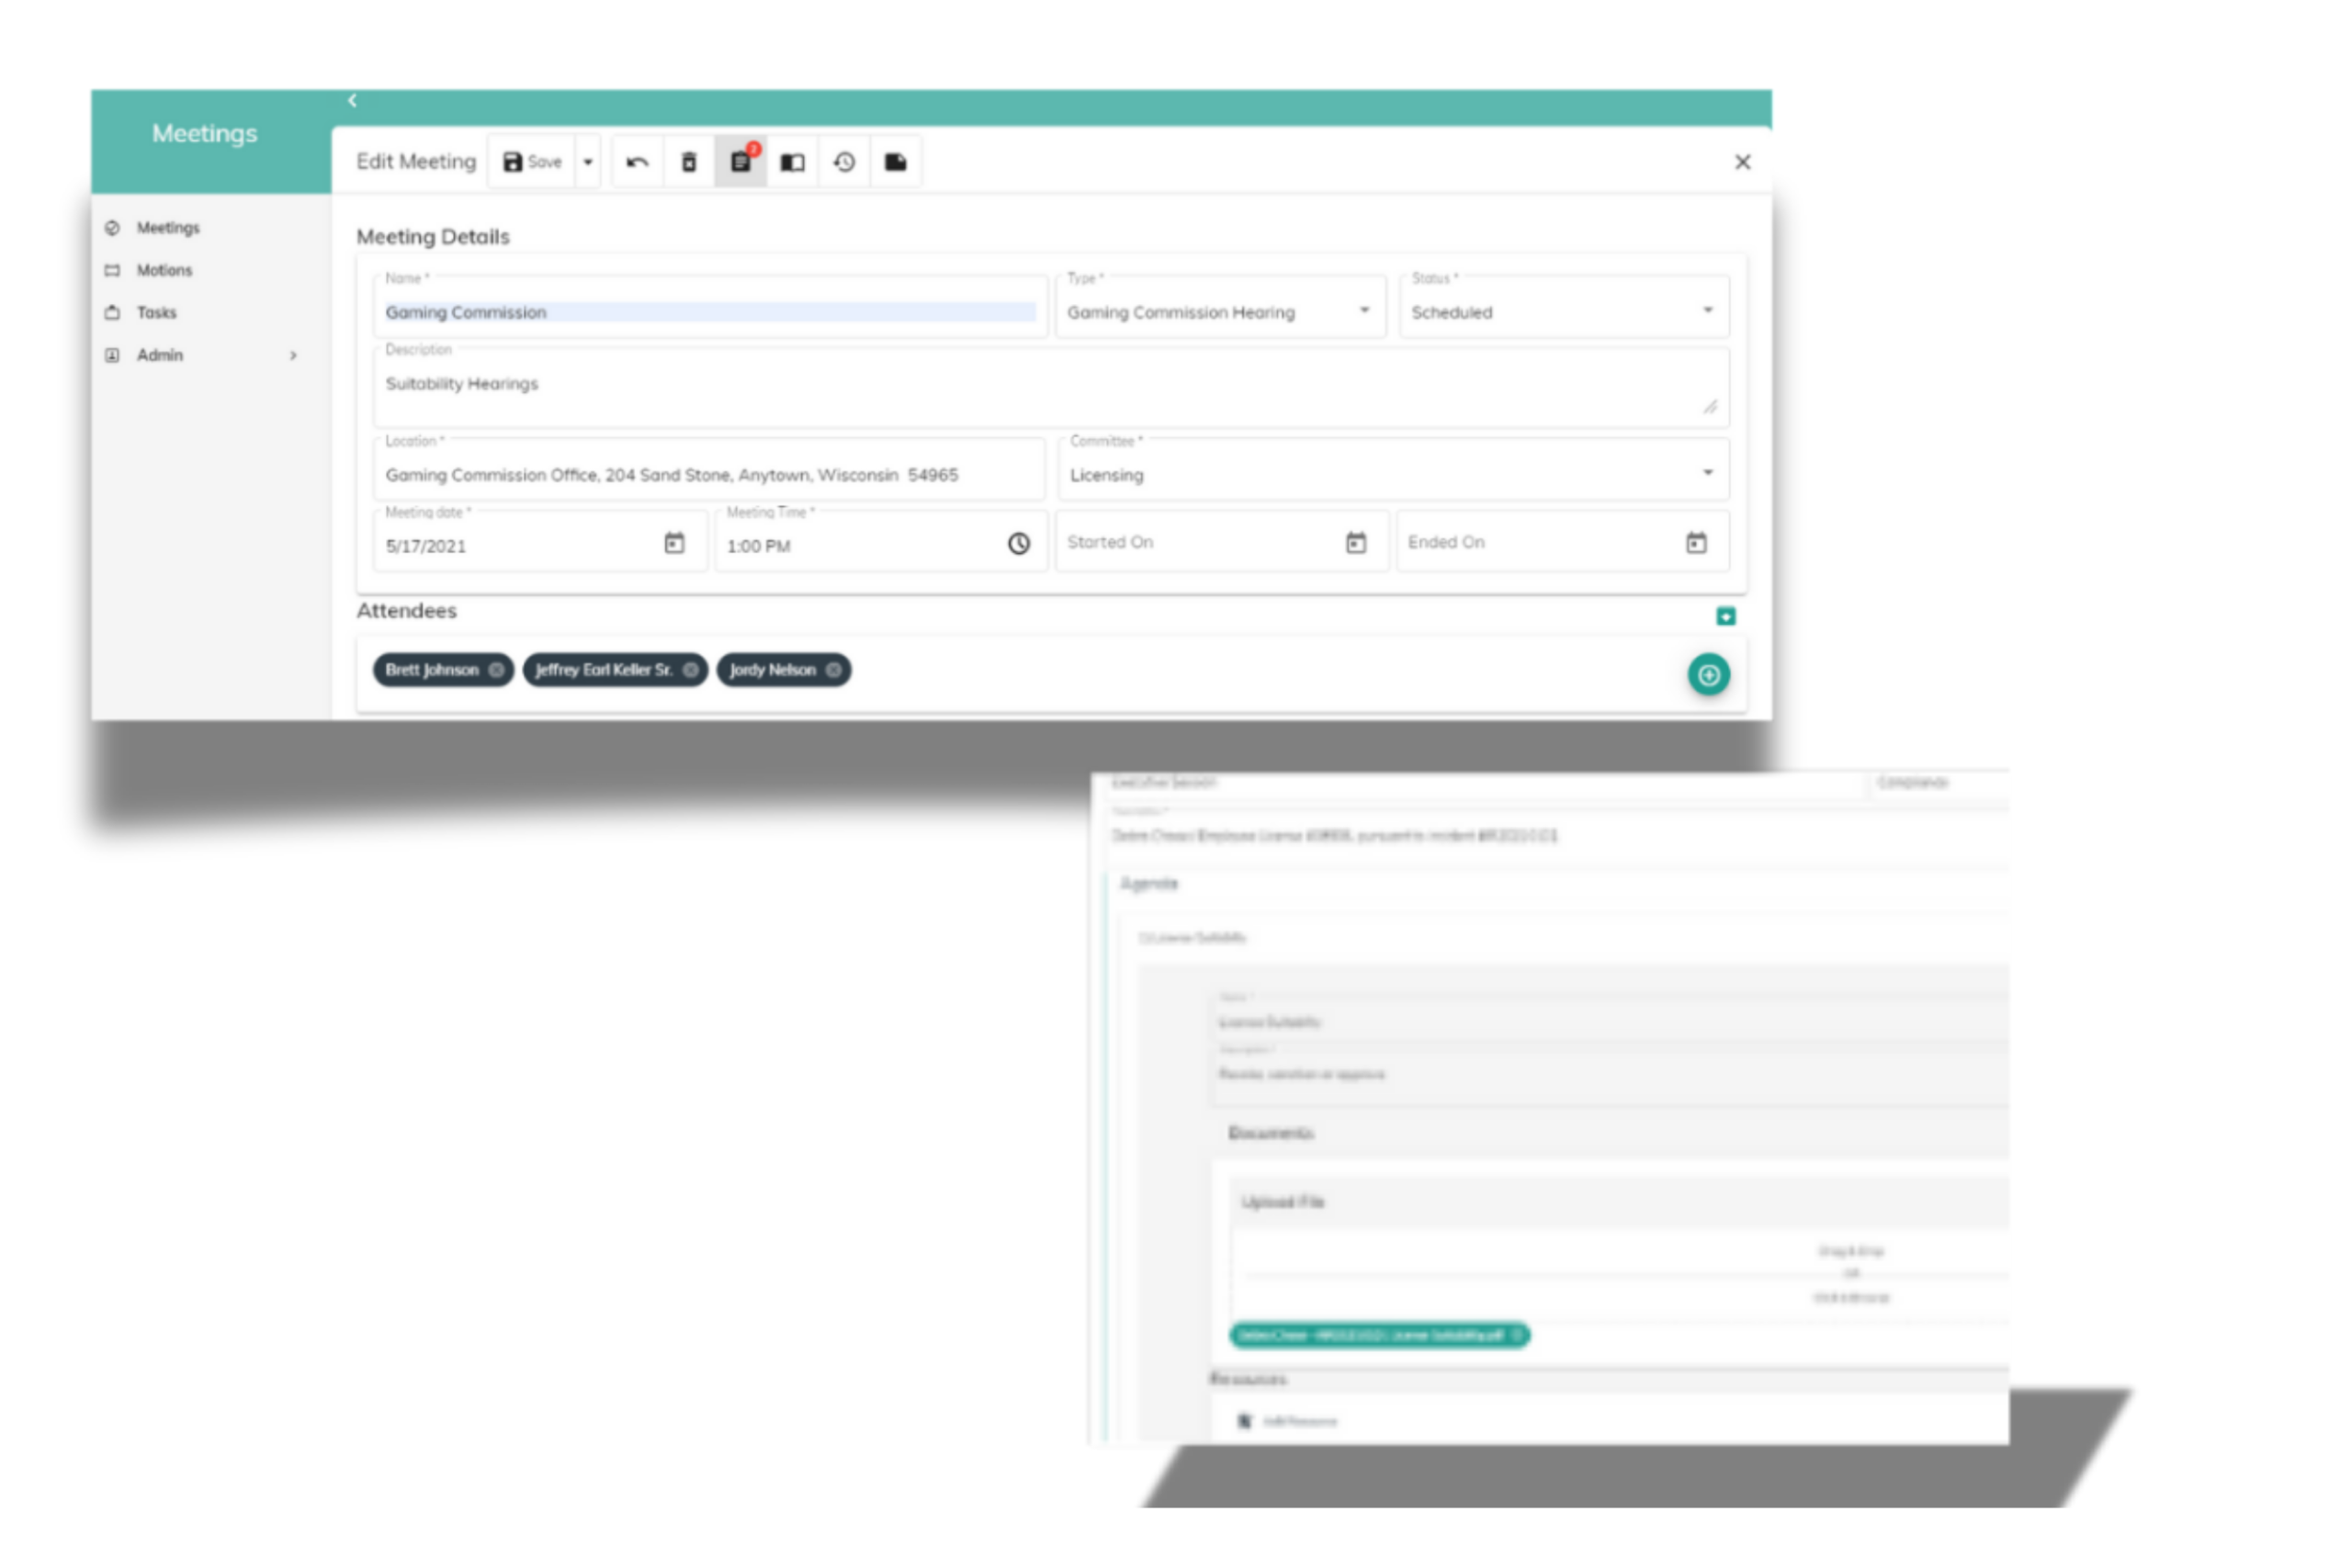Image resolution: width=2352 pixels, height=1568 pixels.
Task: Remove Jordy Nelson attendee chip
Action: pos(833,670)
